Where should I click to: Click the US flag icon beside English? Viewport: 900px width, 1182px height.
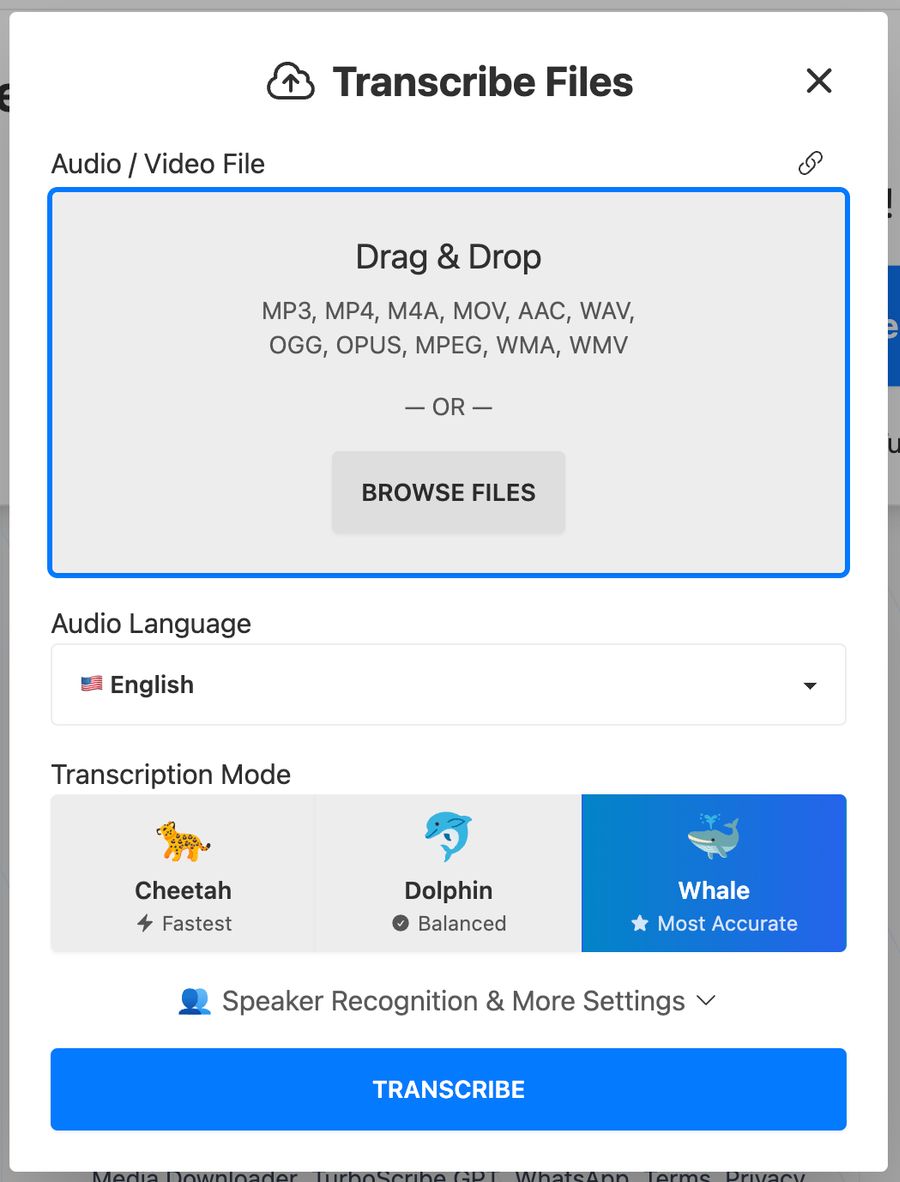click(92, 684)
